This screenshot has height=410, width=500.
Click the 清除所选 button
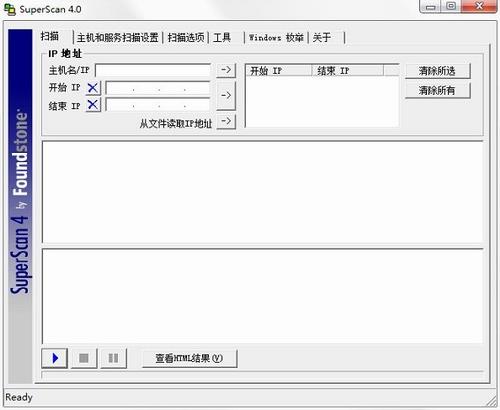tap(437, 71)
